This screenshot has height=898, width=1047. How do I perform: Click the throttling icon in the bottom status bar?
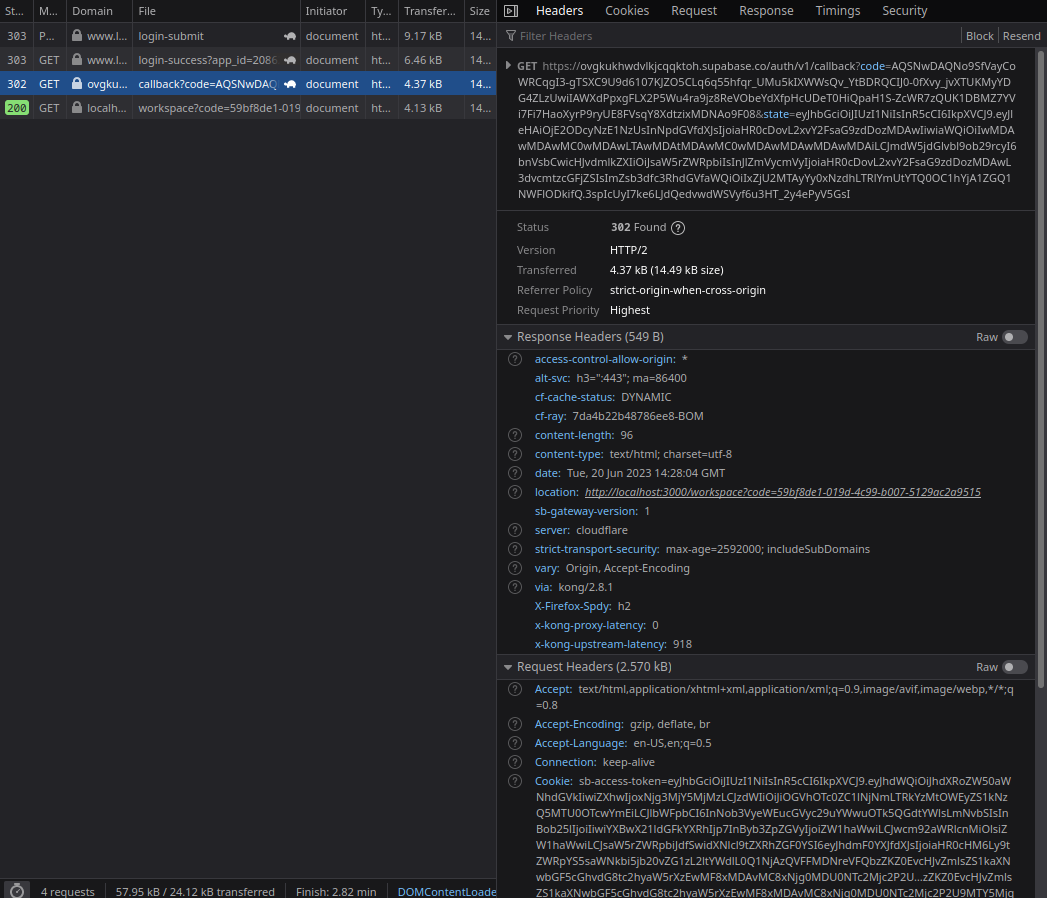16,889
